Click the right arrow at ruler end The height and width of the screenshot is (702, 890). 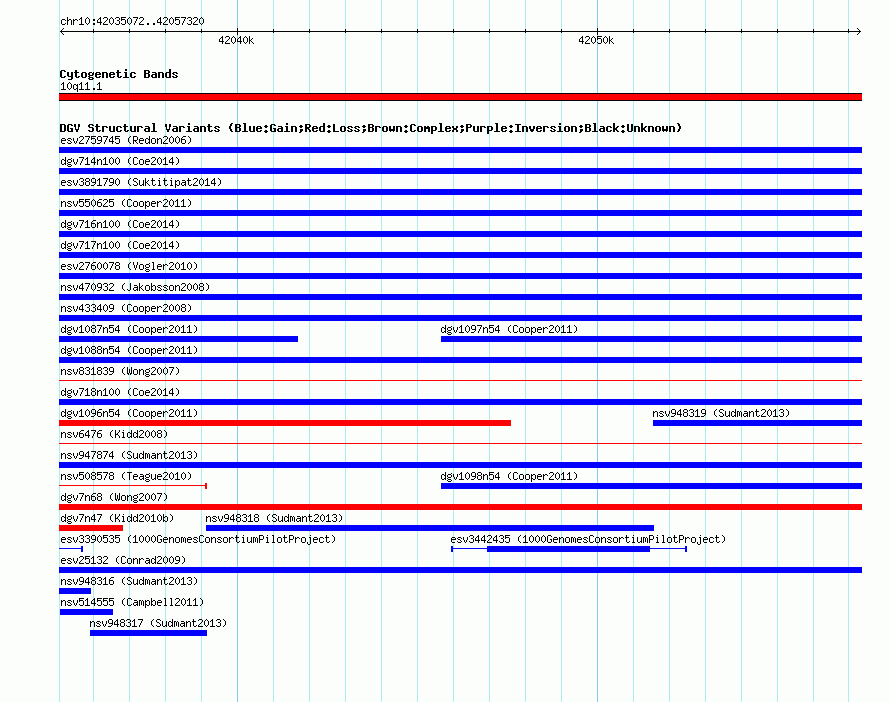858,31
